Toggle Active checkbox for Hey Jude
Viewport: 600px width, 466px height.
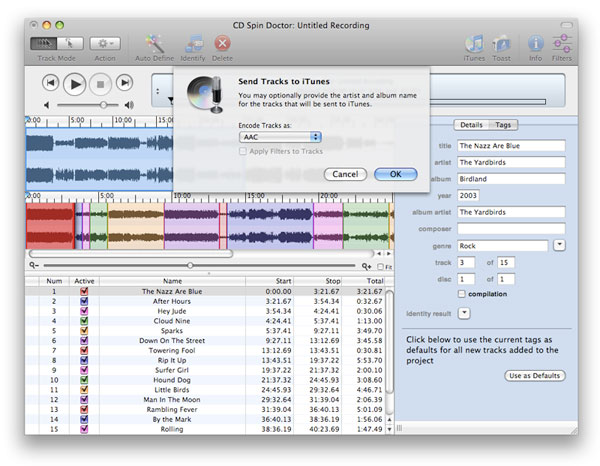[x=84, y=311]
